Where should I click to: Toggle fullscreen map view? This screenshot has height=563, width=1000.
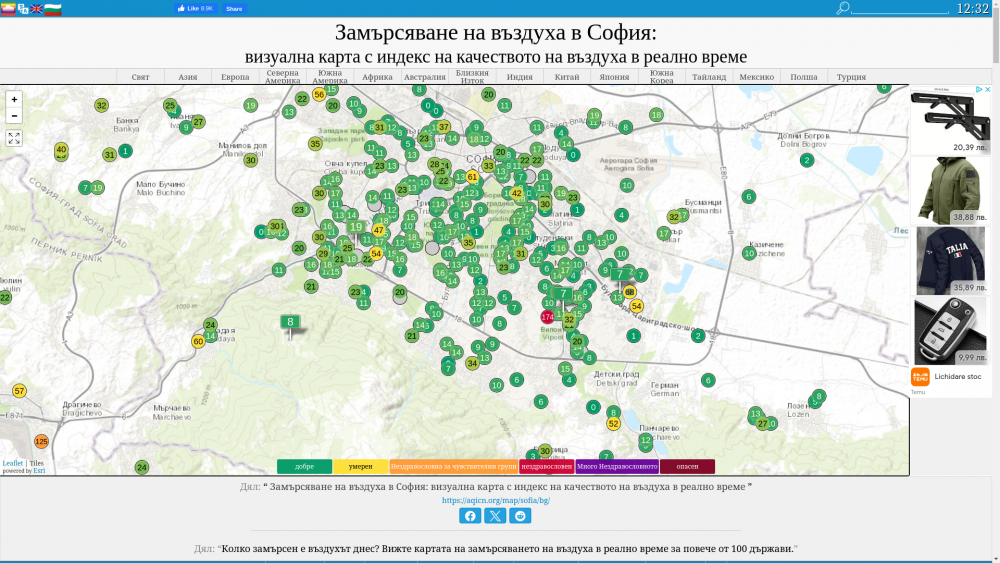(14, 138)
